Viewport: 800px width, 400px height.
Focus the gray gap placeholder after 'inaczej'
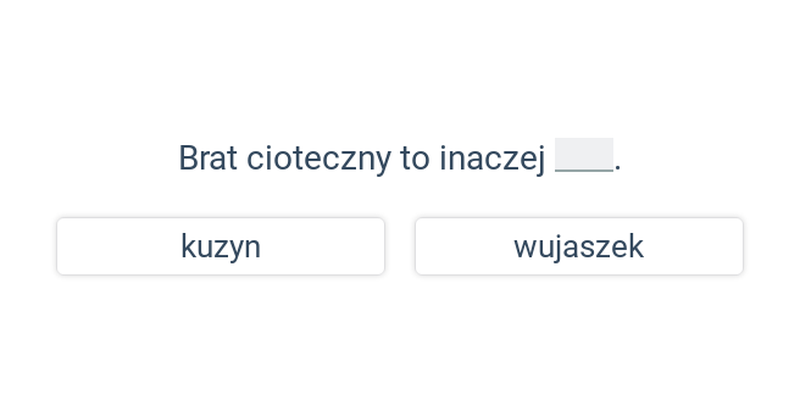[x=584, y=155]
